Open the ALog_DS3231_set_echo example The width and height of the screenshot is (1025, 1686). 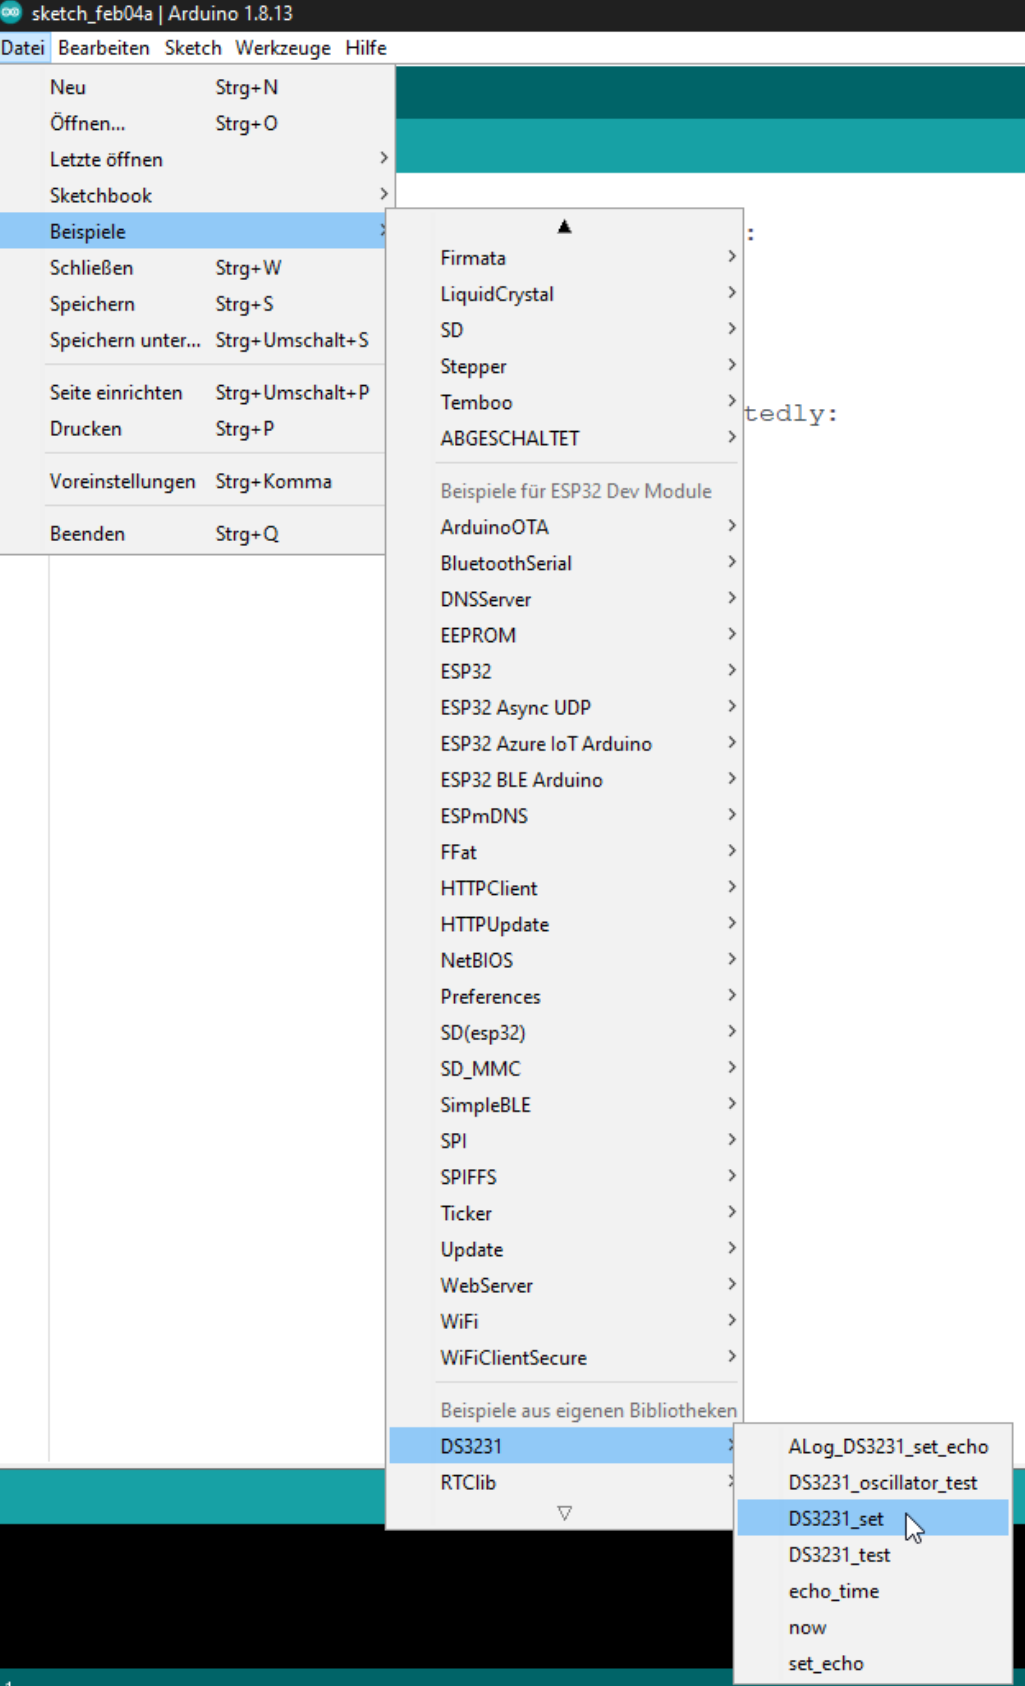(887, 1447)
